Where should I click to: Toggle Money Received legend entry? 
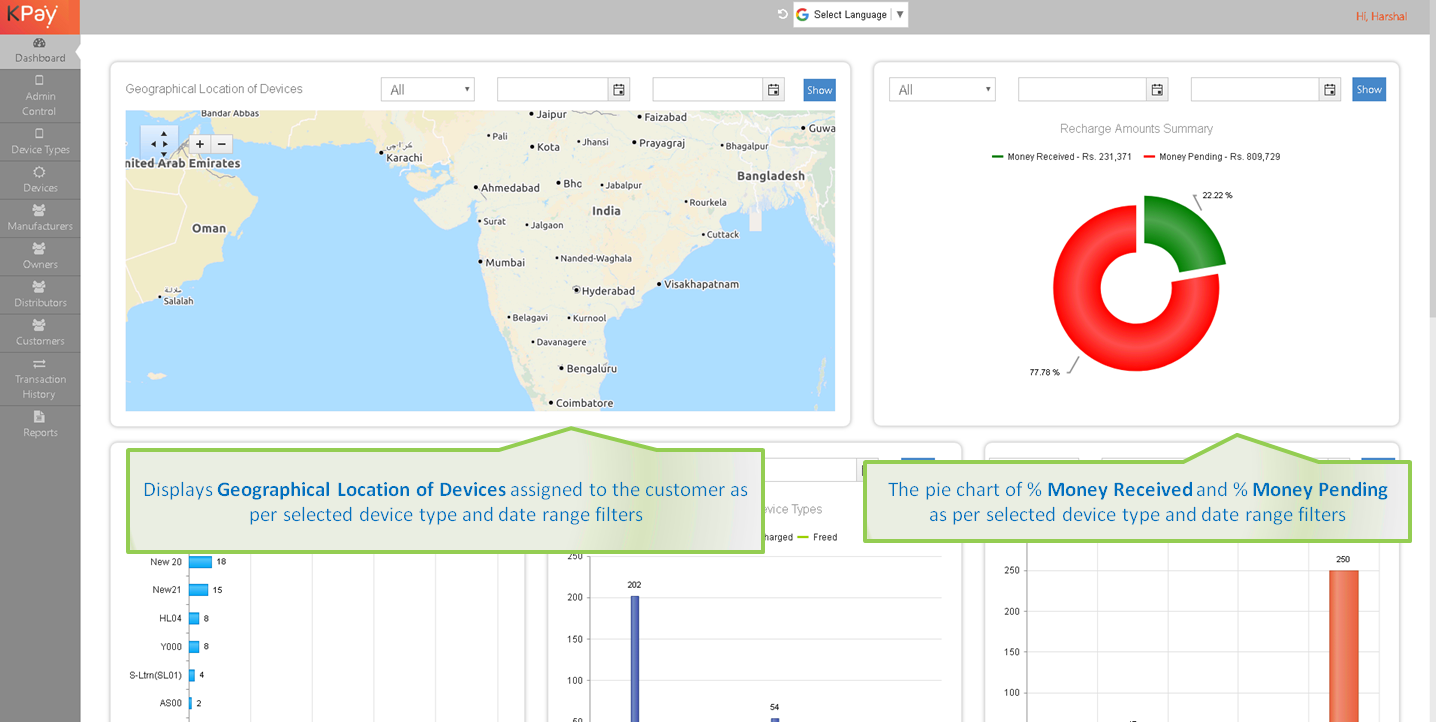[x=1062, y=157]
